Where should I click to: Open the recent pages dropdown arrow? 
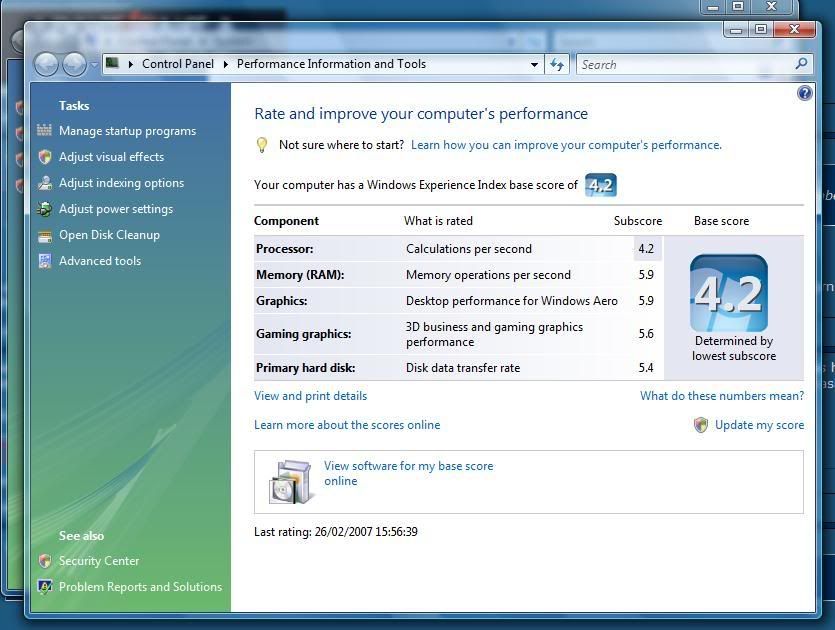[95, 65]
